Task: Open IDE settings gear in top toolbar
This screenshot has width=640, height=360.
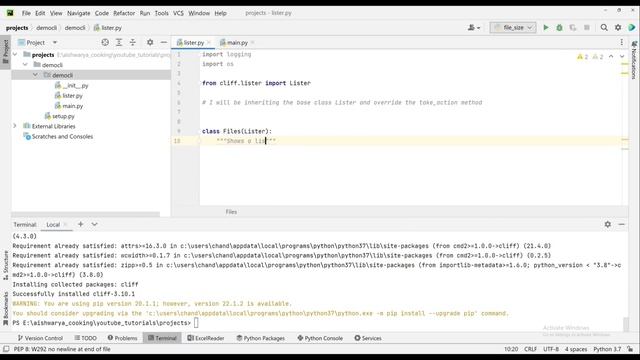Action: [618, 27]
